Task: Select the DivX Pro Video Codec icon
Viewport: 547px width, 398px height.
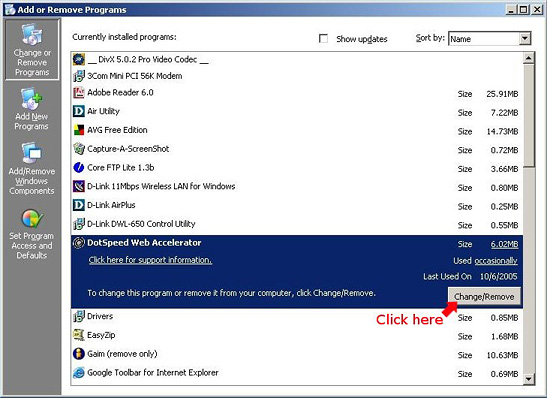Action: pyautogui.click(x=79, y=60)
